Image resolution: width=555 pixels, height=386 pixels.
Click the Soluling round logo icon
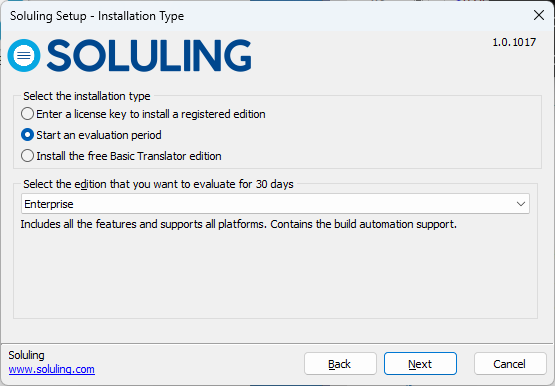[24, 56]
